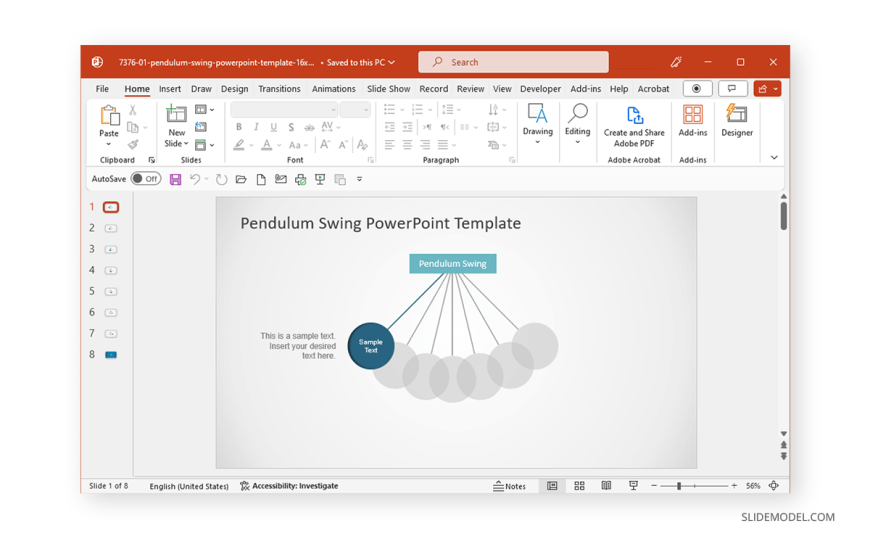Start Slide Show from status bar
870x539 pixels.
[x=633, y=486]
